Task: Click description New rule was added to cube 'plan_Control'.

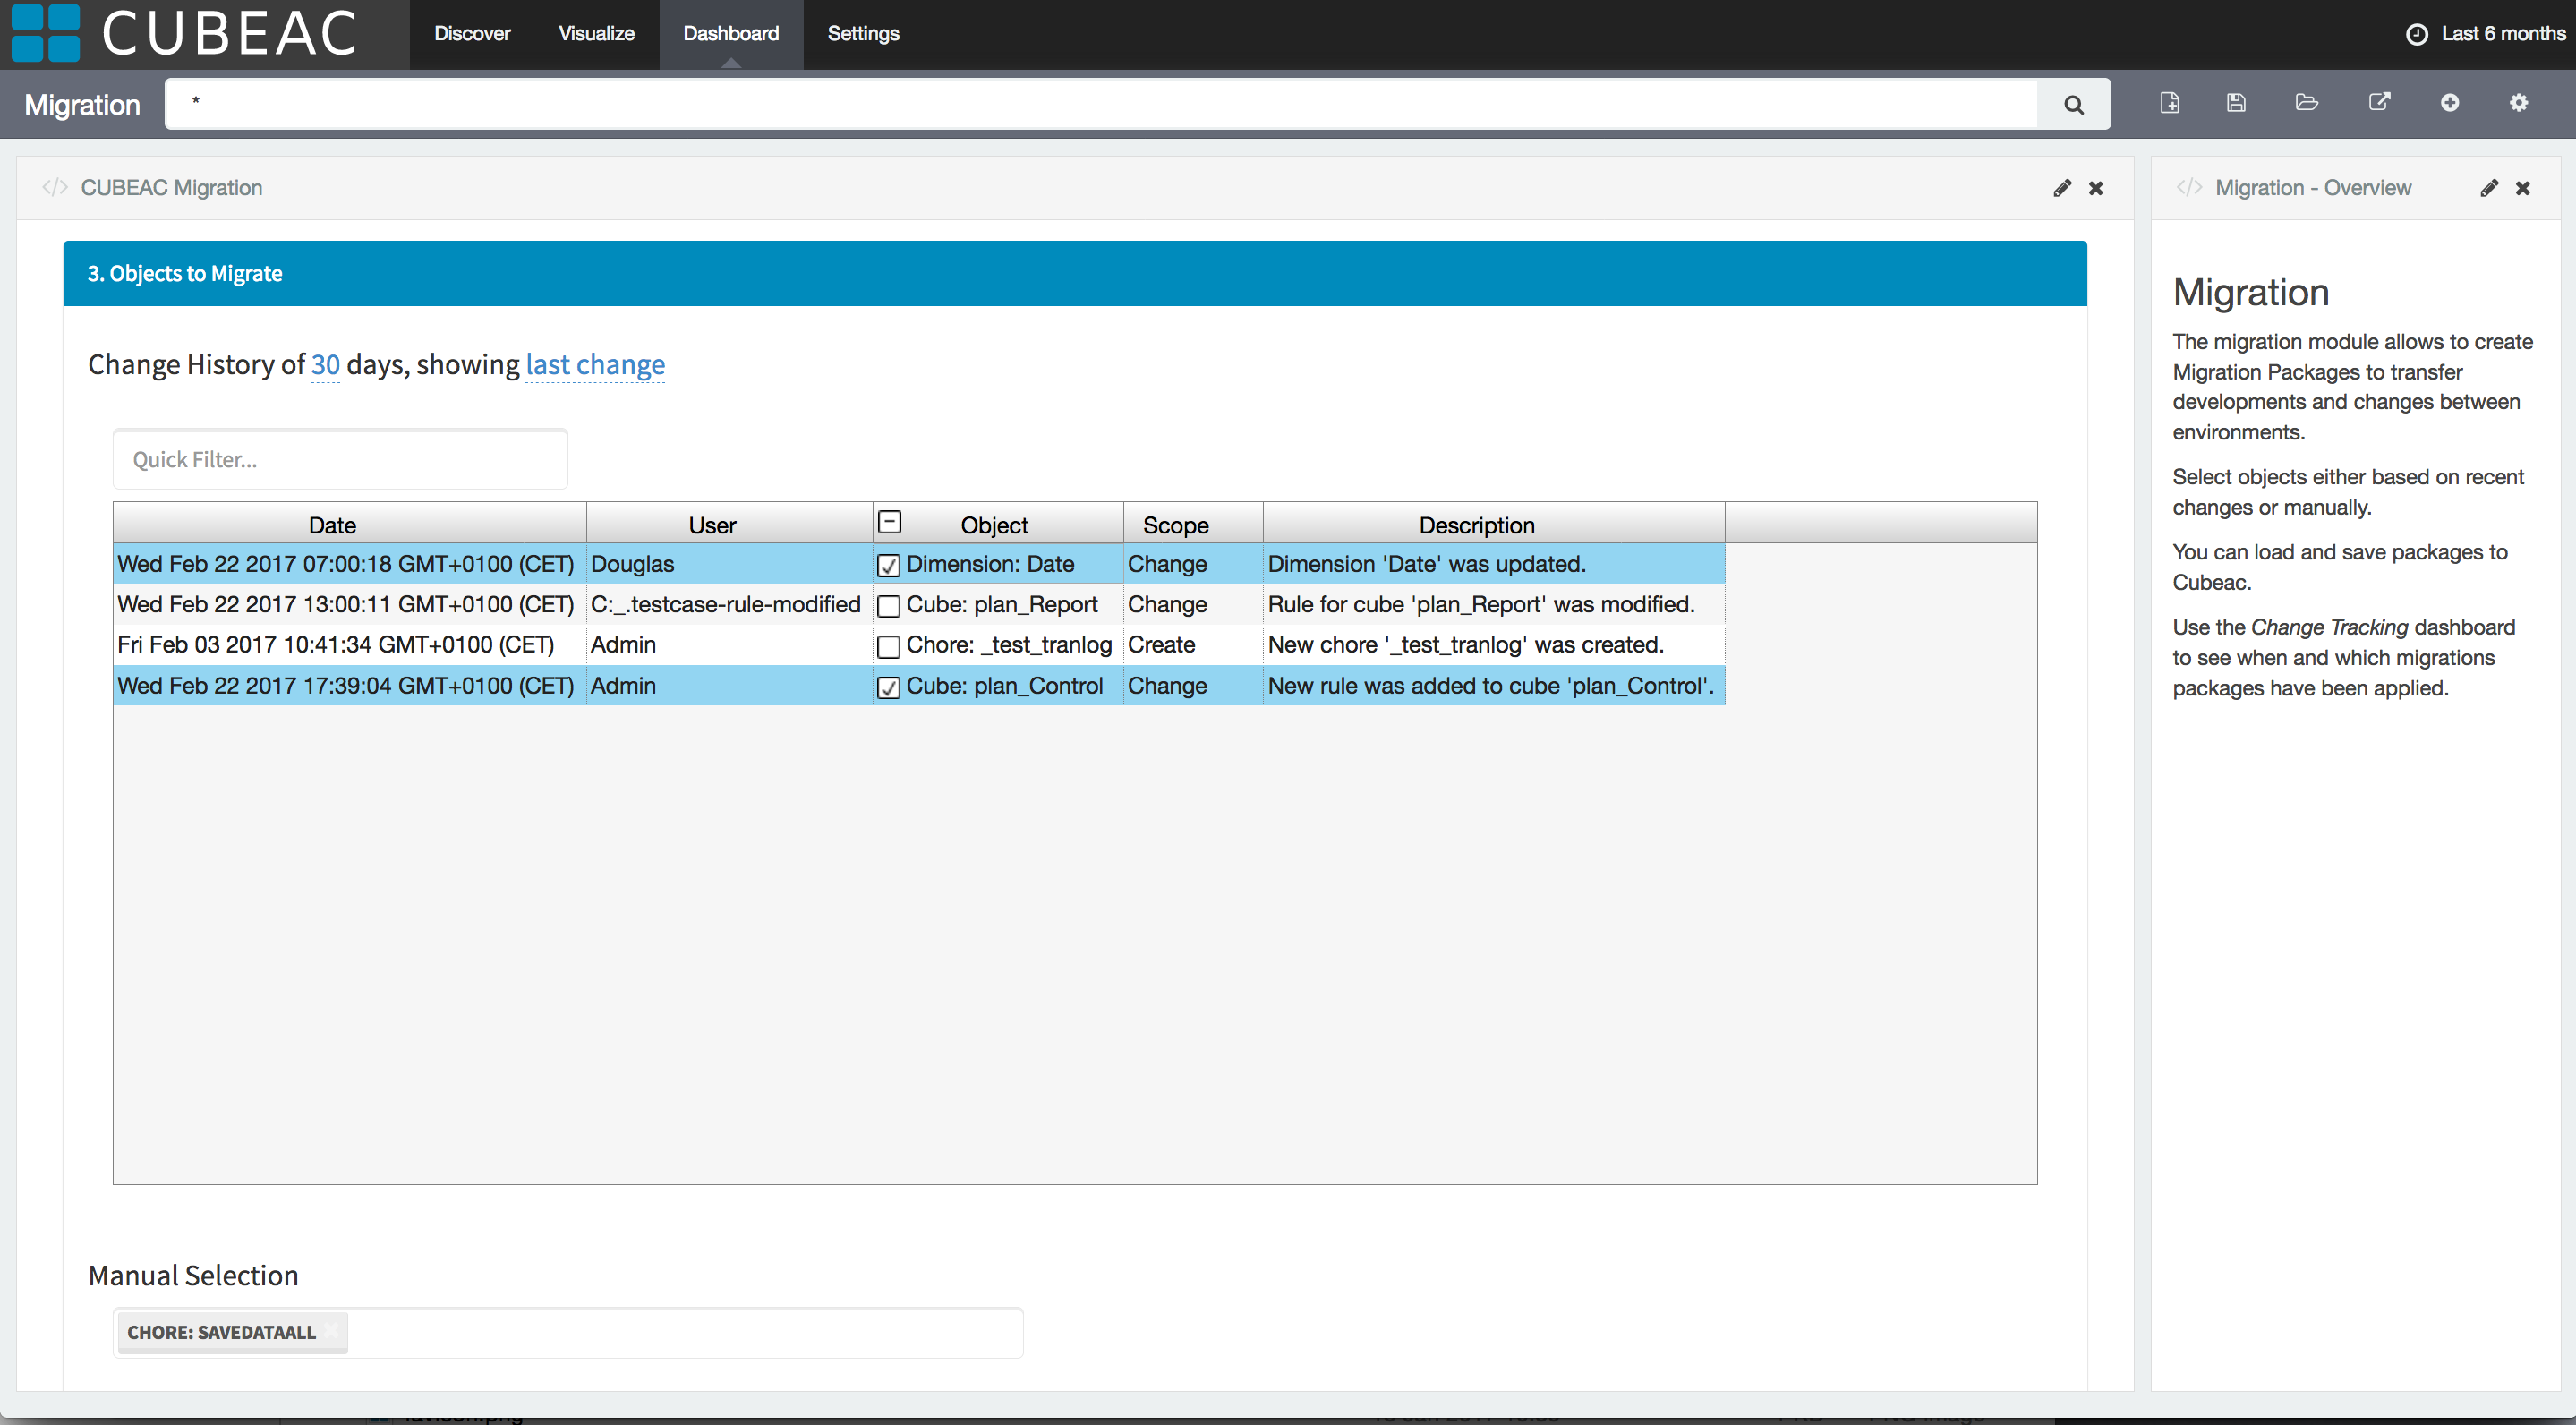Action: pyautogui.click(x=1491, y=686)
